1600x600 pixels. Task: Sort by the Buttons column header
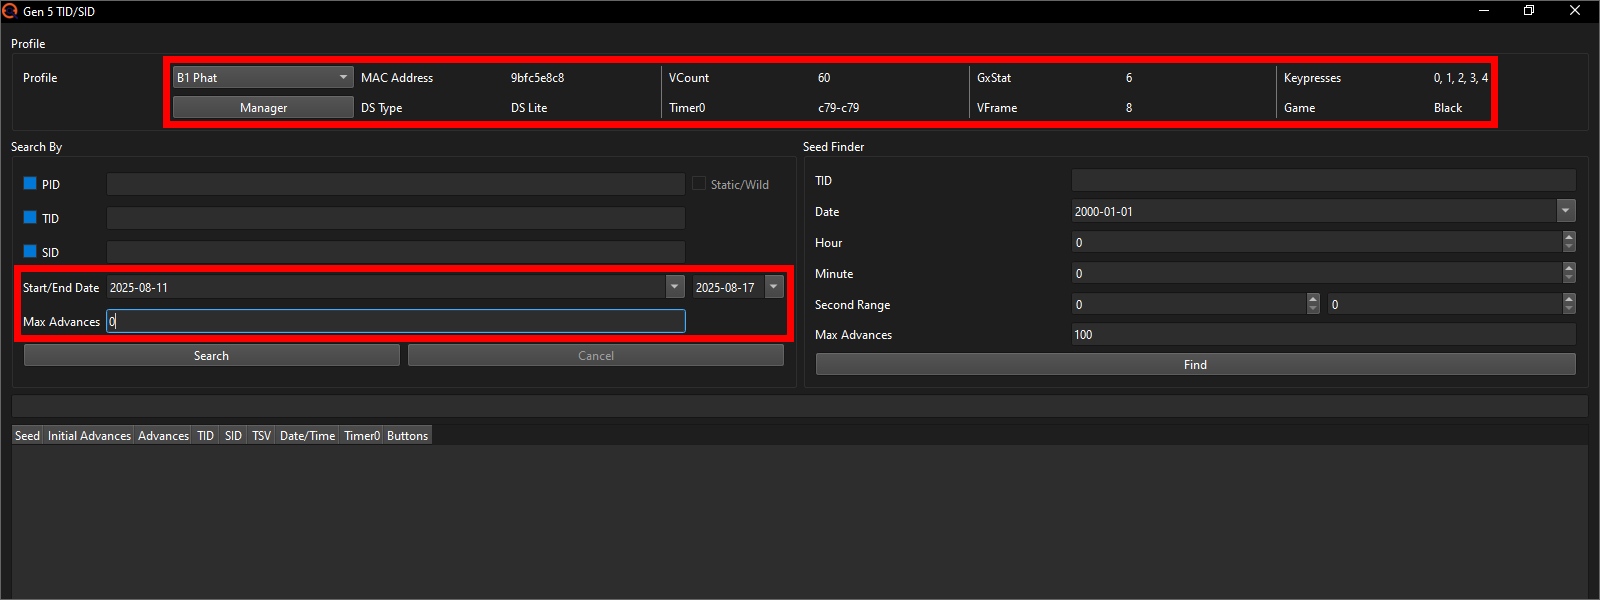[x=407, y=435]
